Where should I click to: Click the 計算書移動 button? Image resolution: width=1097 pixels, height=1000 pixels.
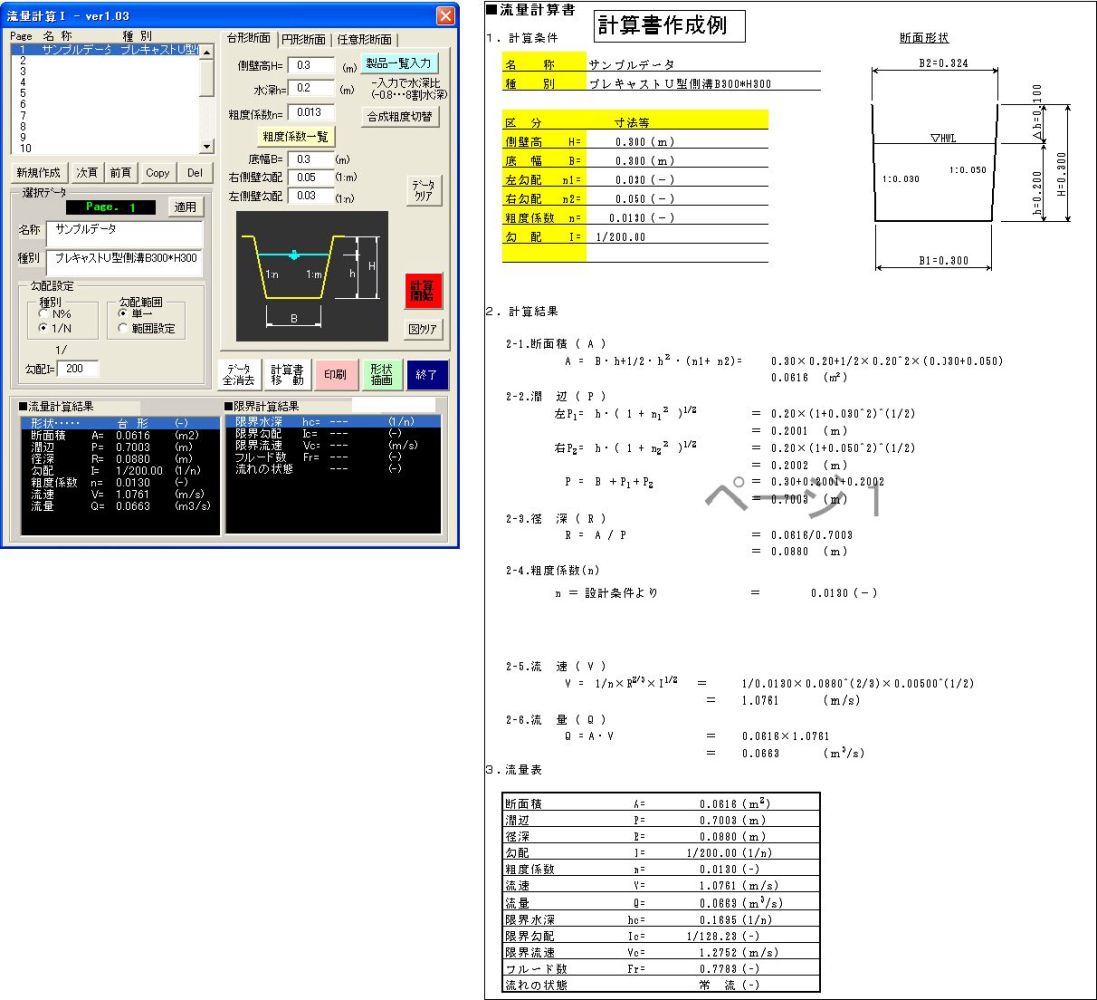(287, 374)
